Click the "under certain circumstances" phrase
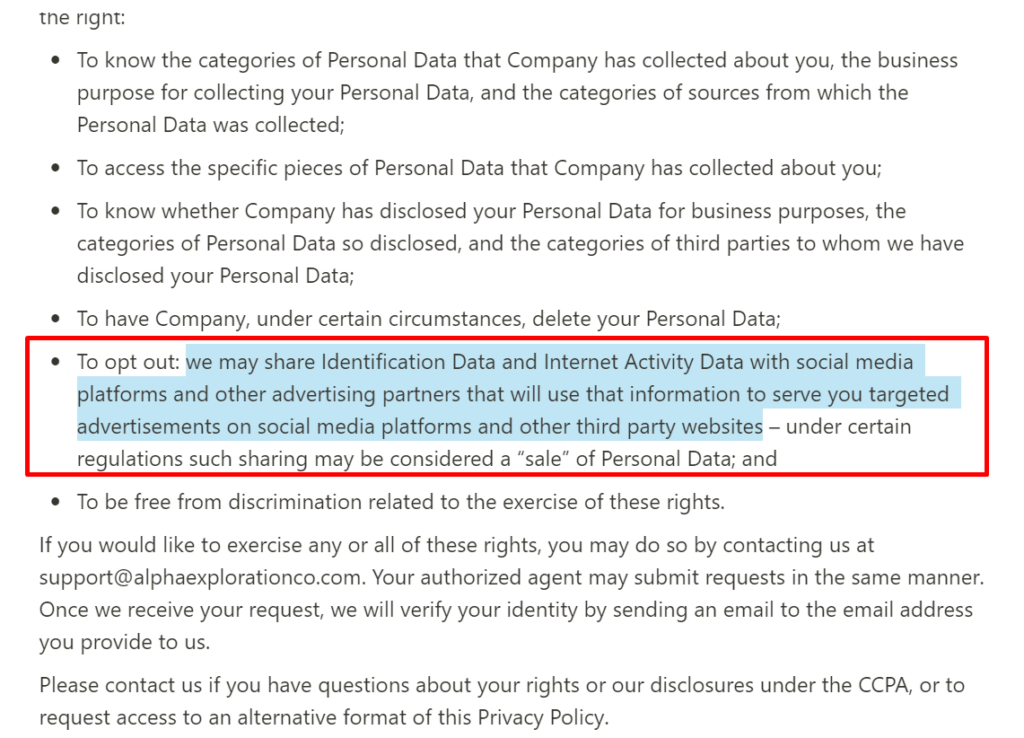Screen dimensions: 1024x738 point(392,319)
